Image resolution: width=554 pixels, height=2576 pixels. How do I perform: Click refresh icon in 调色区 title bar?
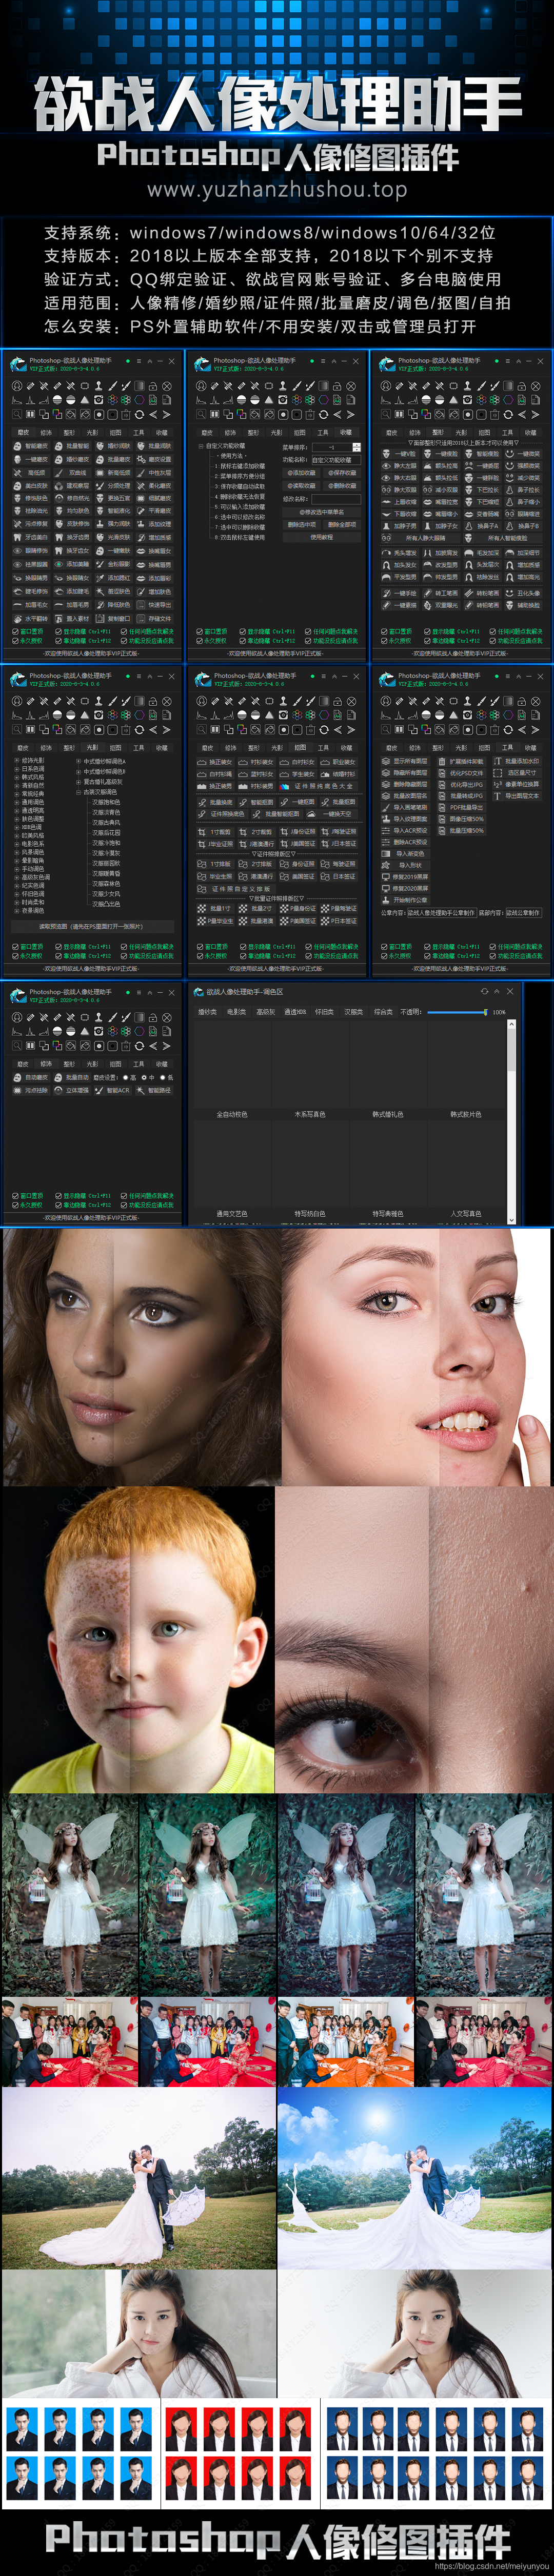pos(484,991)
